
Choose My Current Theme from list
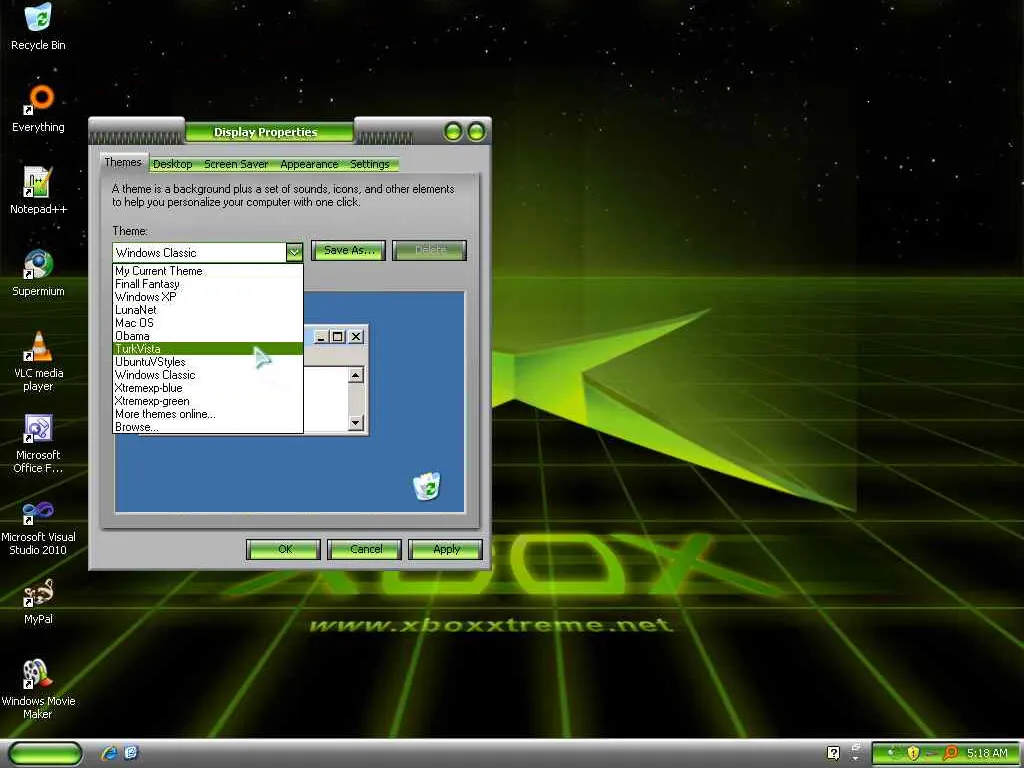[x=208, y=270]
